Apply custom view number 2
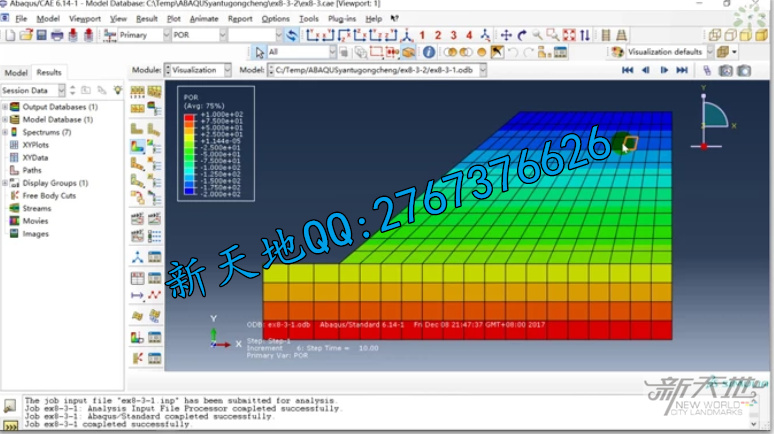Image resolution: width=774 pixels, height=434 pixels. click(x=438, y=35)
